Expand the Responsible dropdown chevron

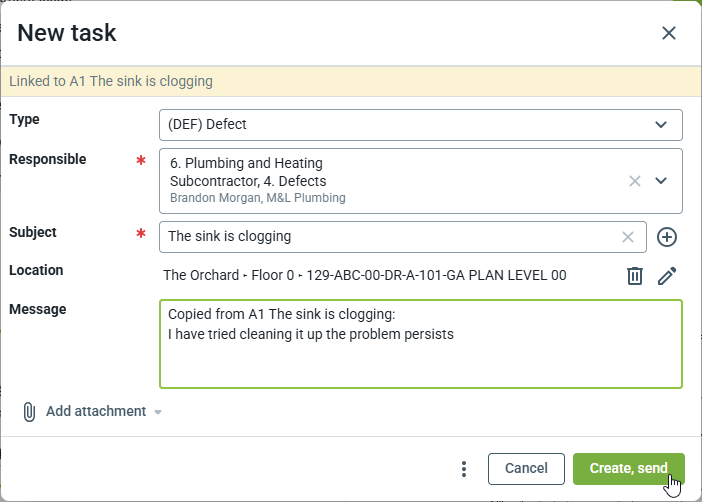(x=660, y=181)
